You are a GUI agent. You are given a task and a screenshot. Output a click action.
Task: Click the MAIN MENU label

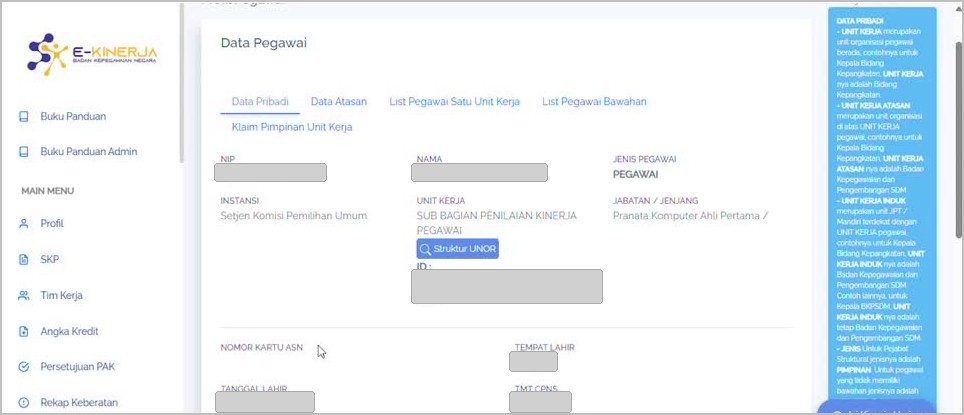tap(47, 191)
